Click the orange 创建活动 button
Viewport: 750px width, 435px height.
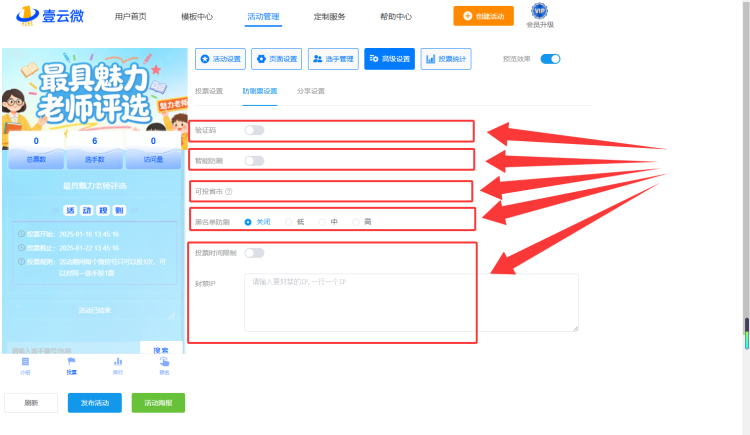click(483, 16)
